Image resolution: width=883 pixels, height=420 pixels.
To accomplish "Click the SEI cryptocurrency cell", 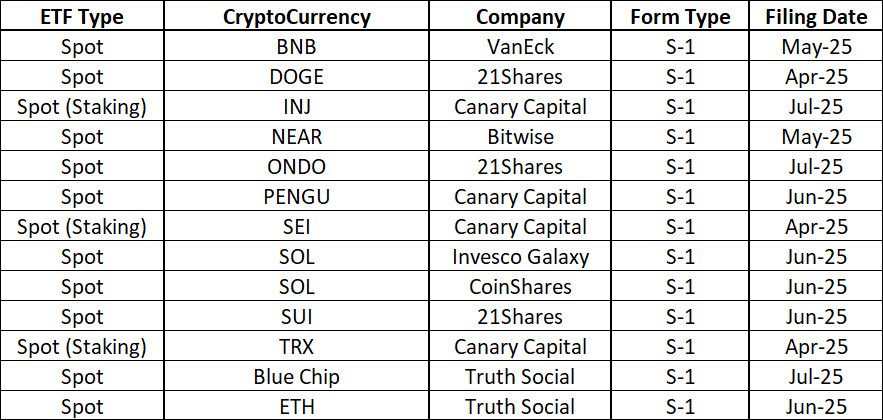I will 297,226.
